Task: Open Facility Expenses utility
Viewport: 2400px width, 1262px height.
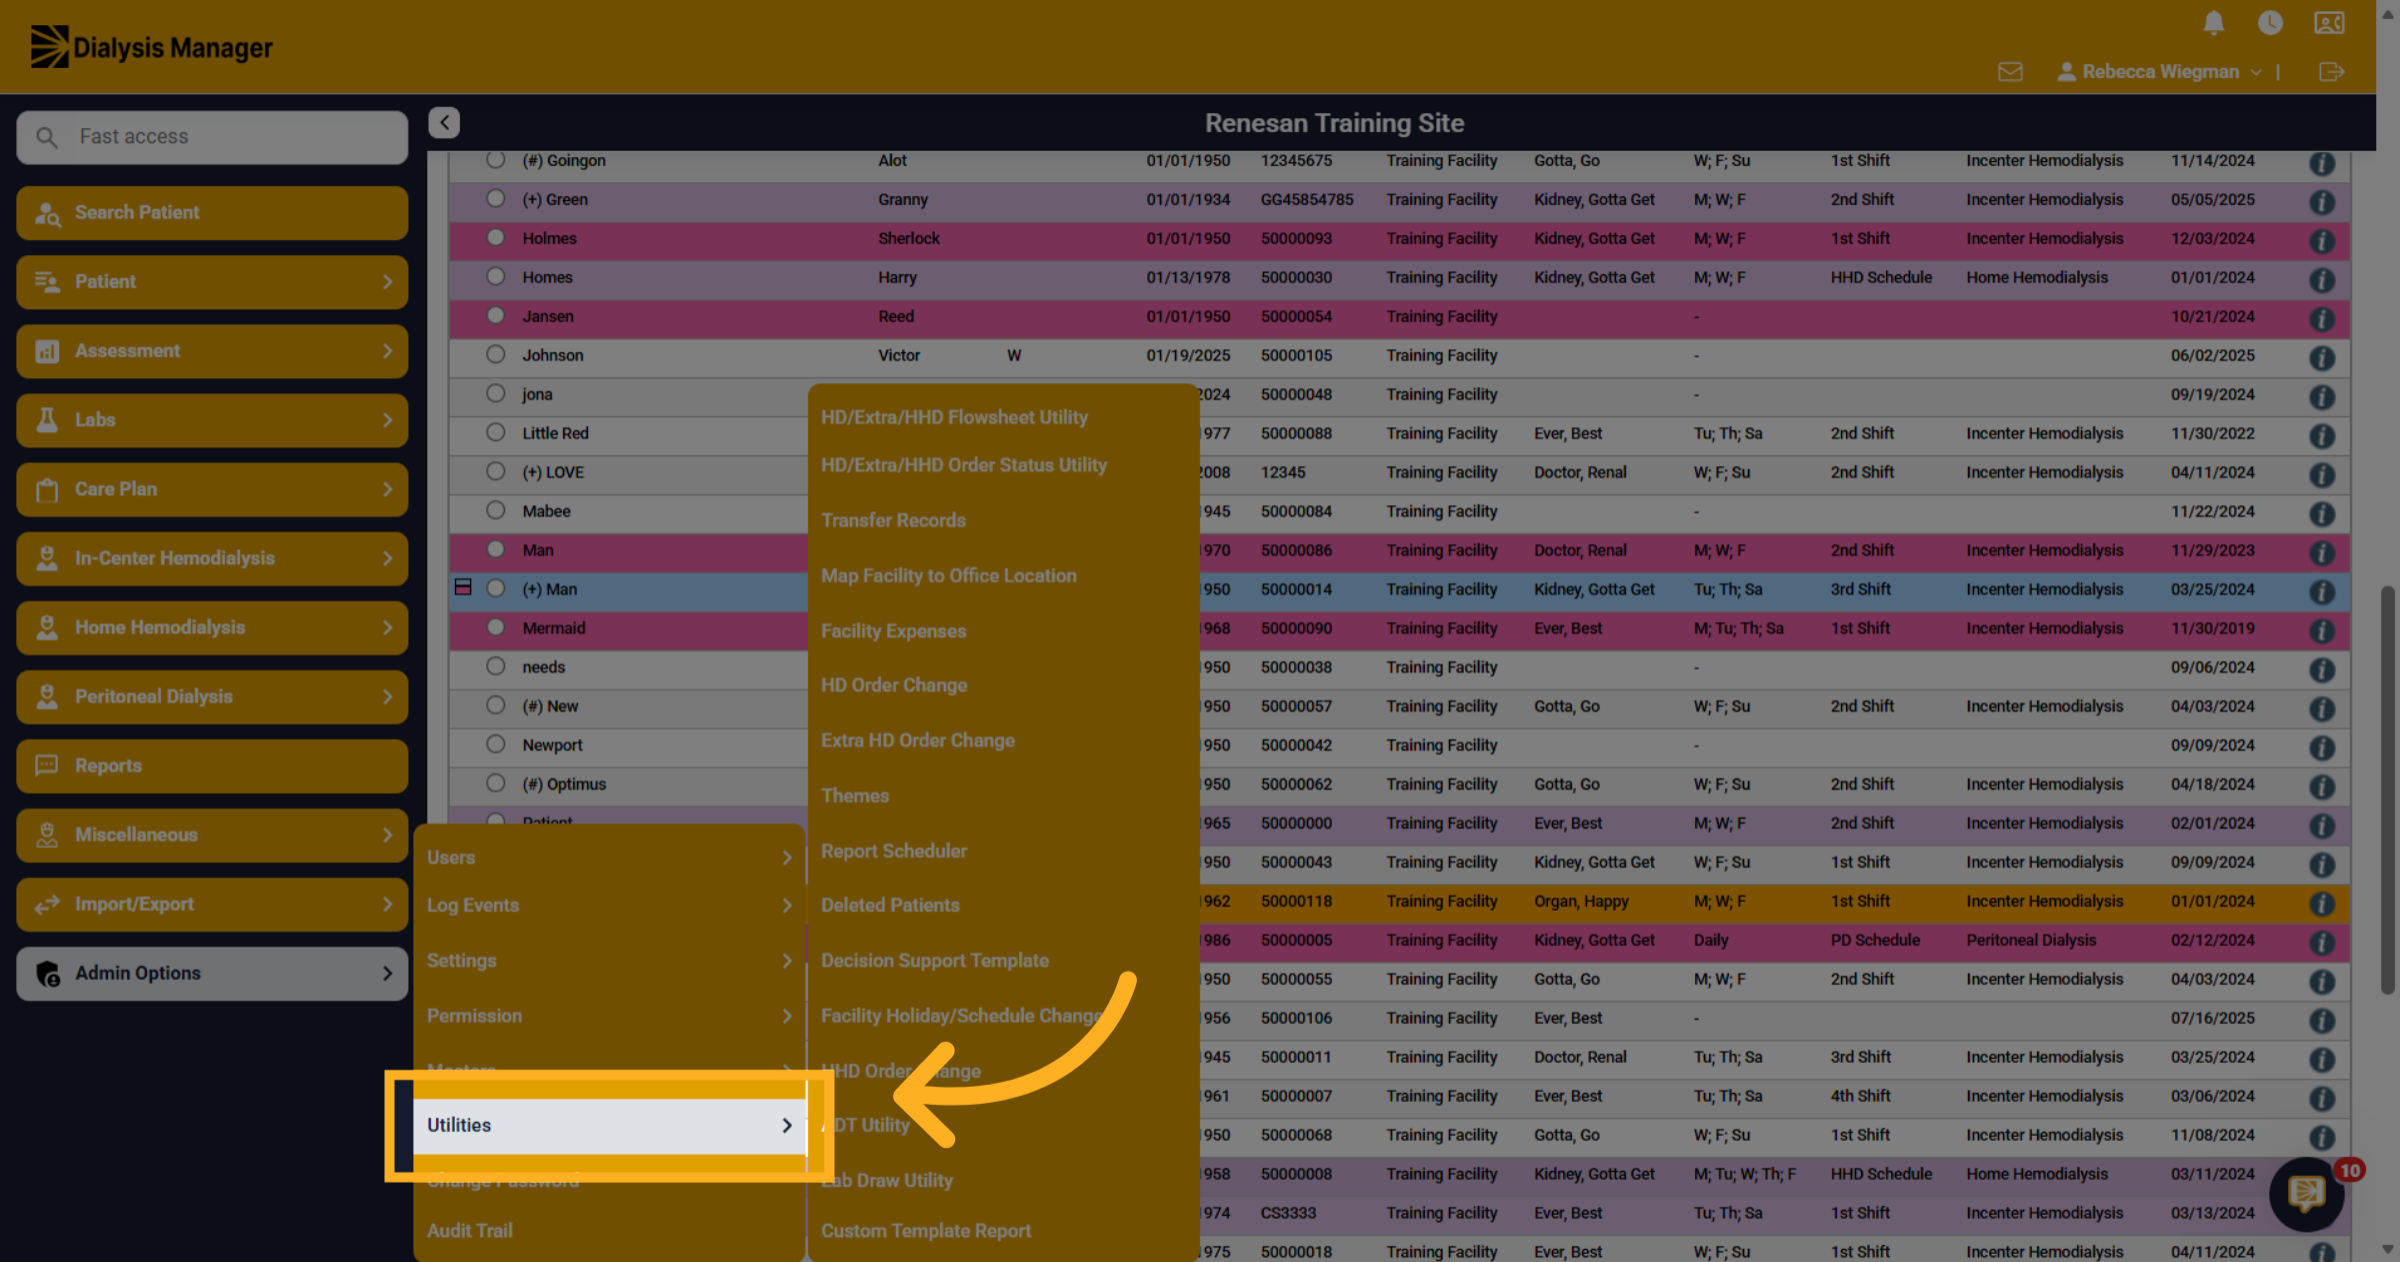Action: [x=894, y=631]
